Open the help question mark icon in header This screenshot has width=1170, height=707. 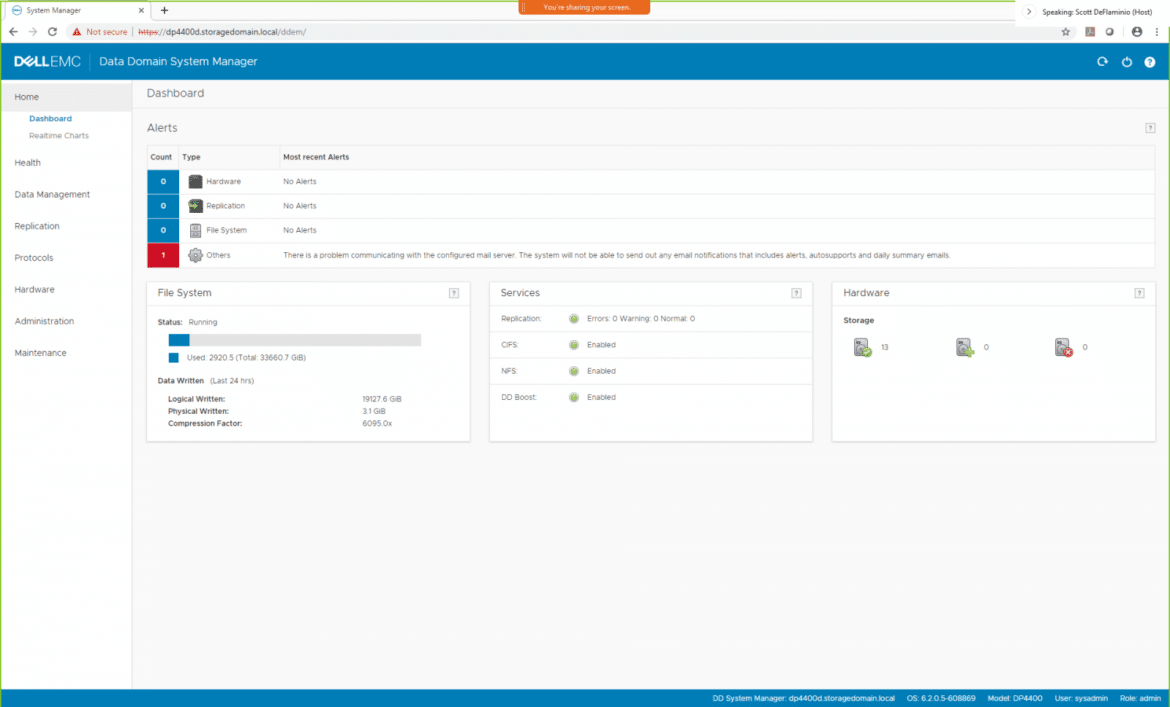tap(1150, 62)
